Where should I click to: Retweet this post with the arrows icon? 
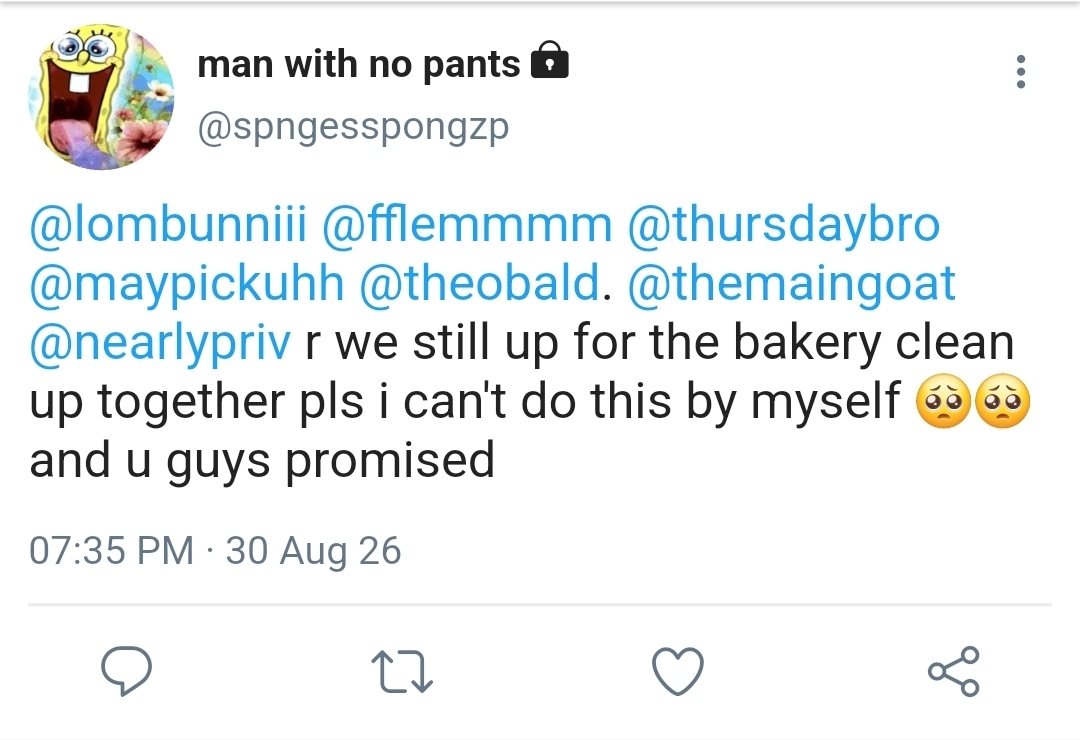(x=402, y=672)
